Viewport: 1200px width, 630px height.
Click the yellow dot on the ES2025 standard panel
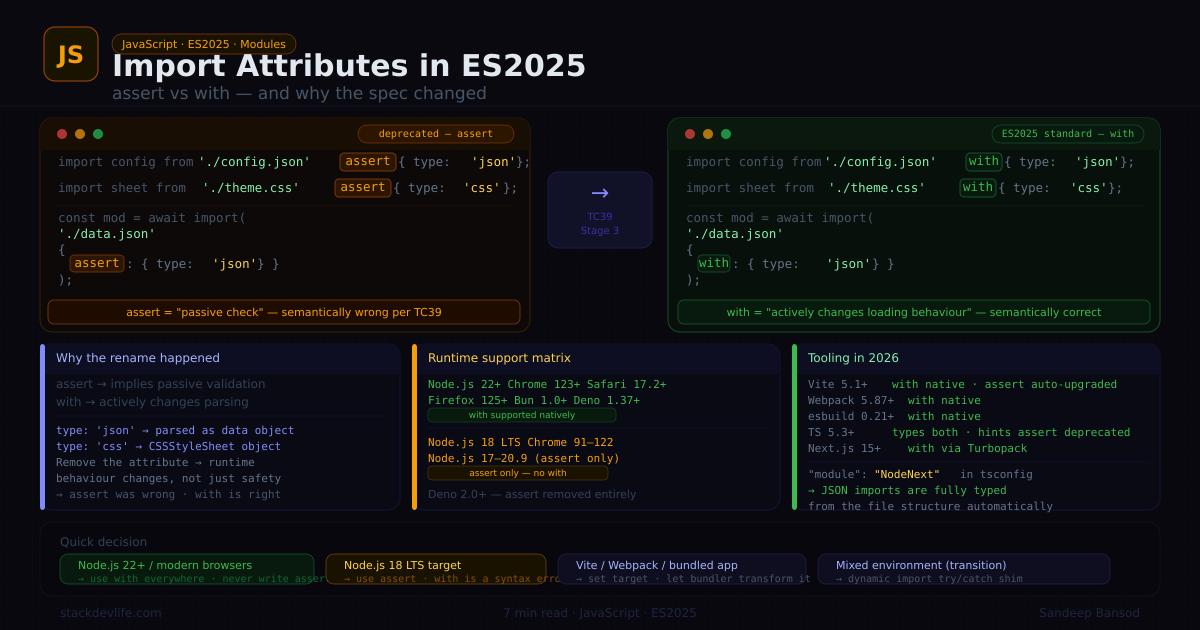tap(707, 132)
